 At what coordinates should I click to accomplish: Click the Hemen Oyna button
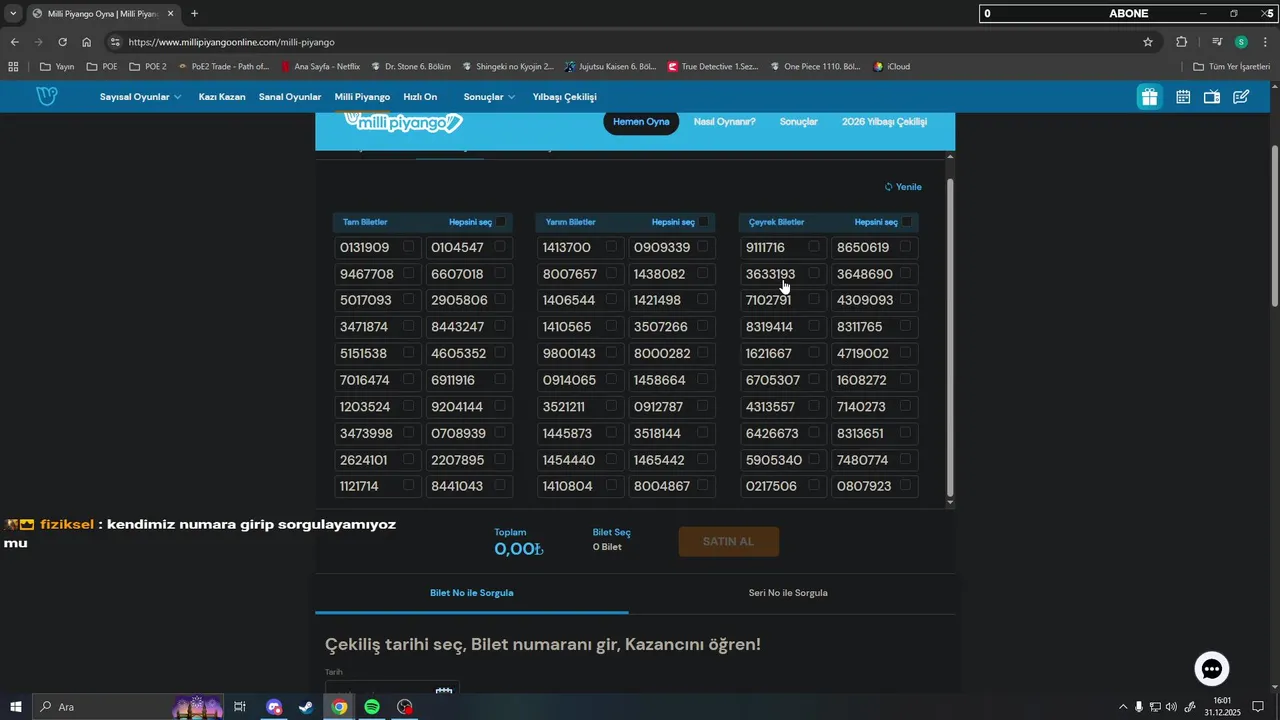641,122
